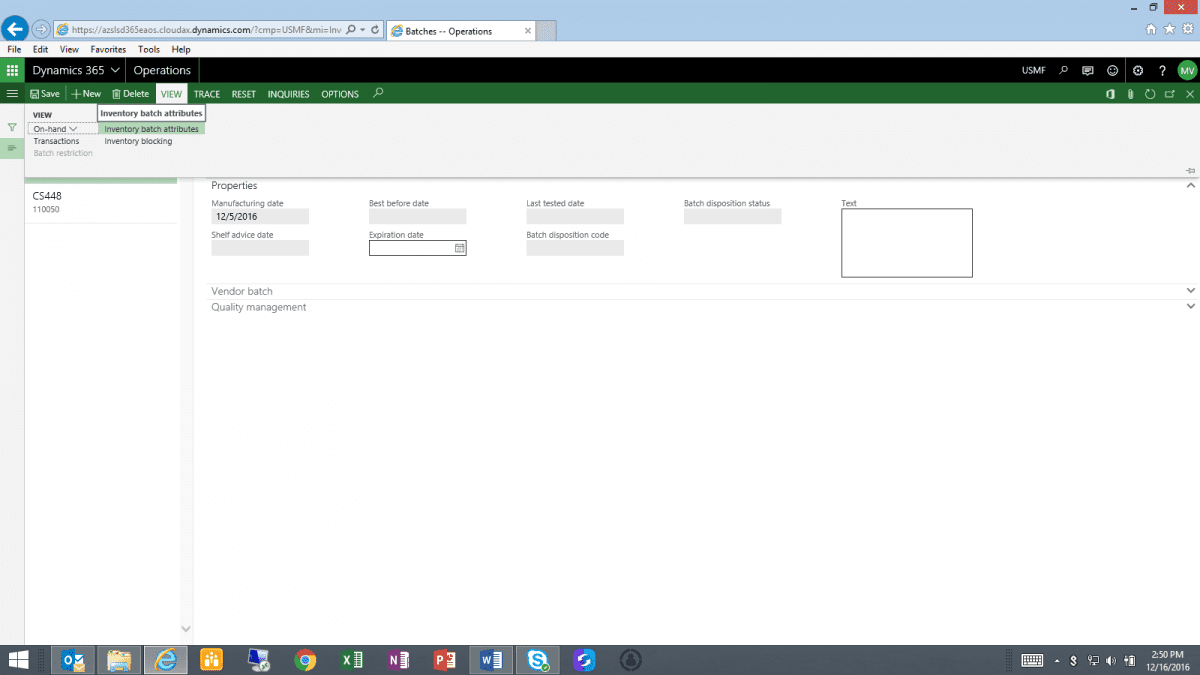Open the Office integration icon
This screenshot has width=1200, height=675.
click(x=1110, y=94)
